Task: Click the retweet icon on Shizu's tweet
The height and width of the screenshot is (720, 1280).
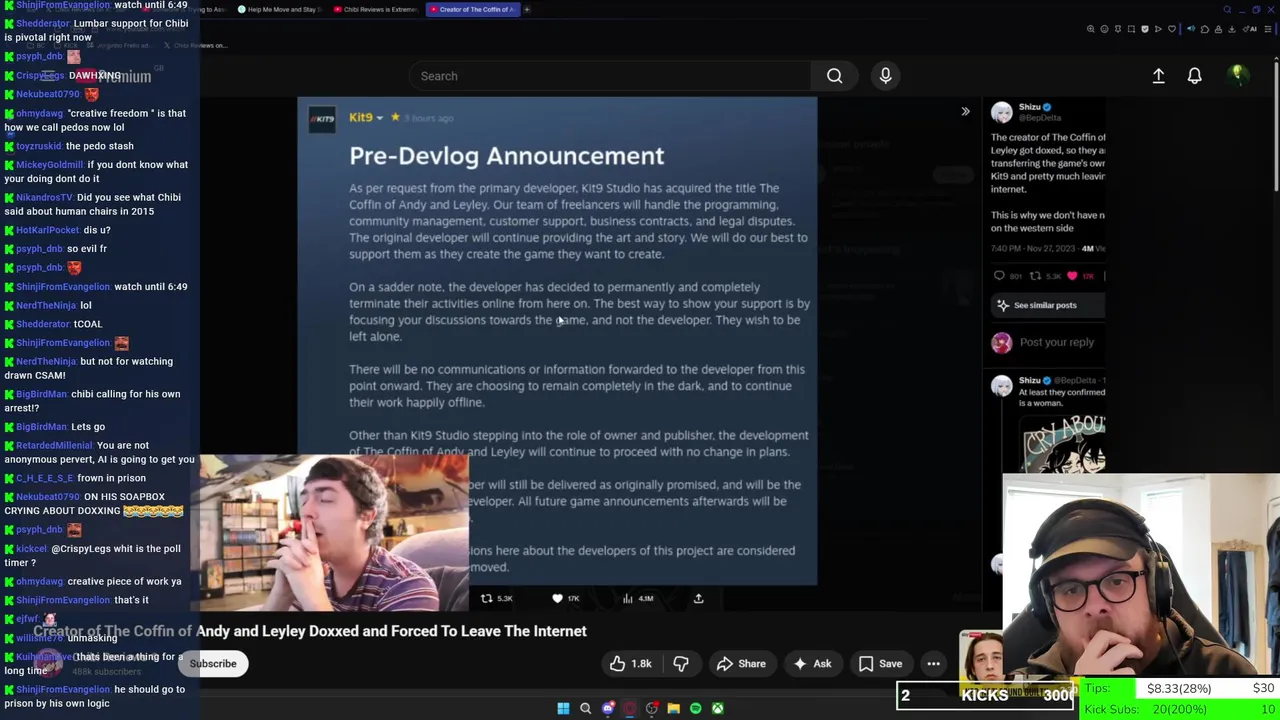Action: 1035,276
